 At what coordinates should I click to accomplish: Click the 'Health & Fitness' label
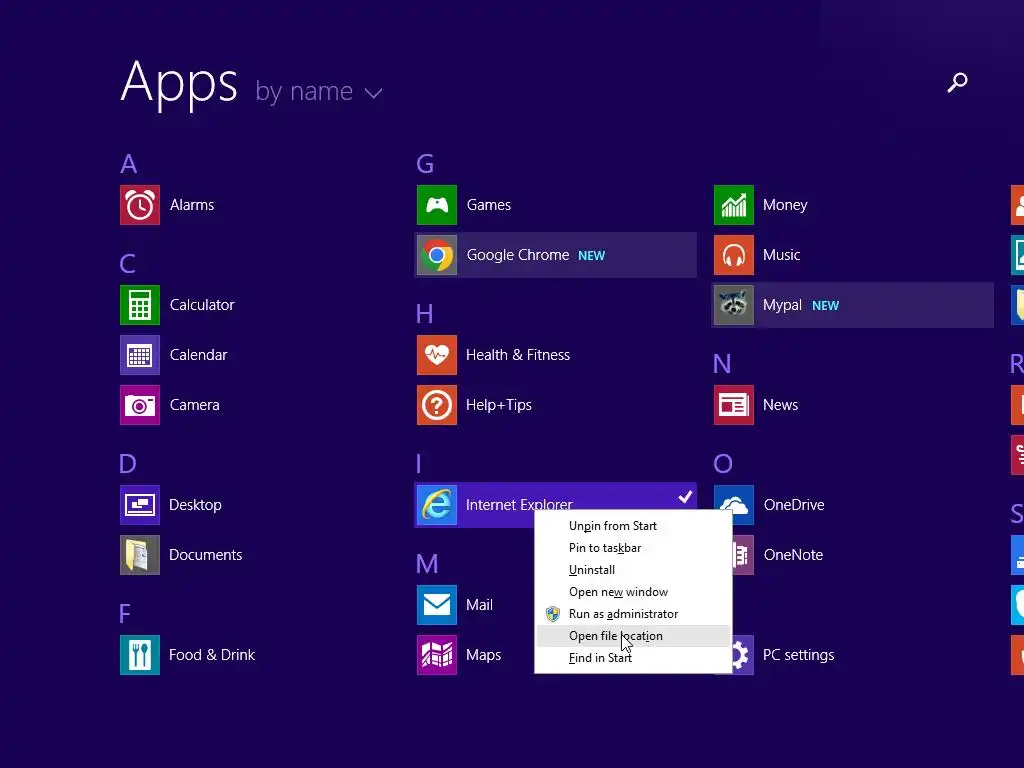[x=518, y=355]
